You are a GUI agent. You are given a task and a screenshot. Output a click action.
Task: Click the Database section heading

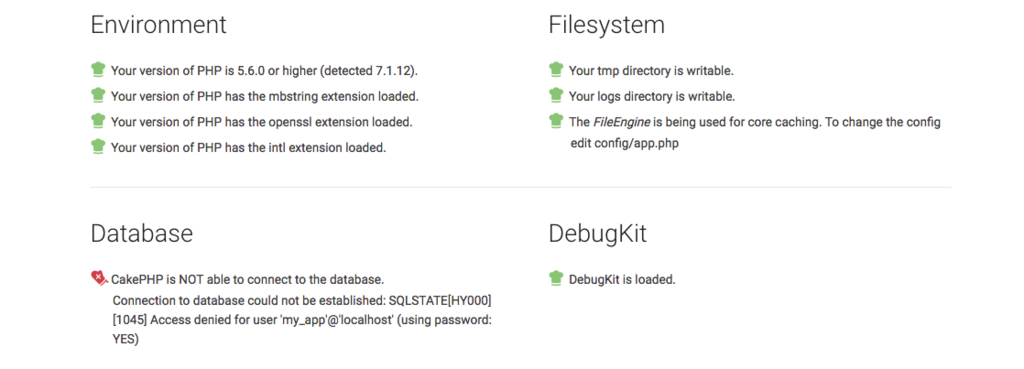pyautogui.click(x=142, y=233)
